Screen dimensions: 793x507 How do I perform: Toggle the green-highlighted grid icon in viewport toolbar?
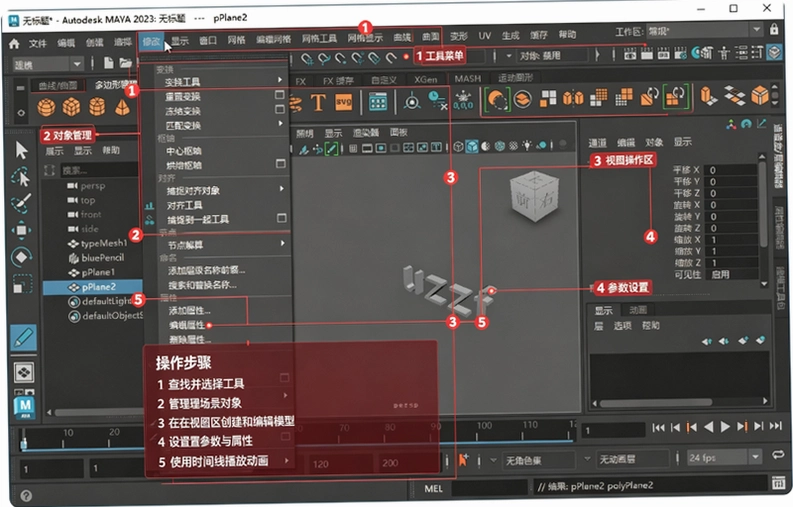[332, 148]
